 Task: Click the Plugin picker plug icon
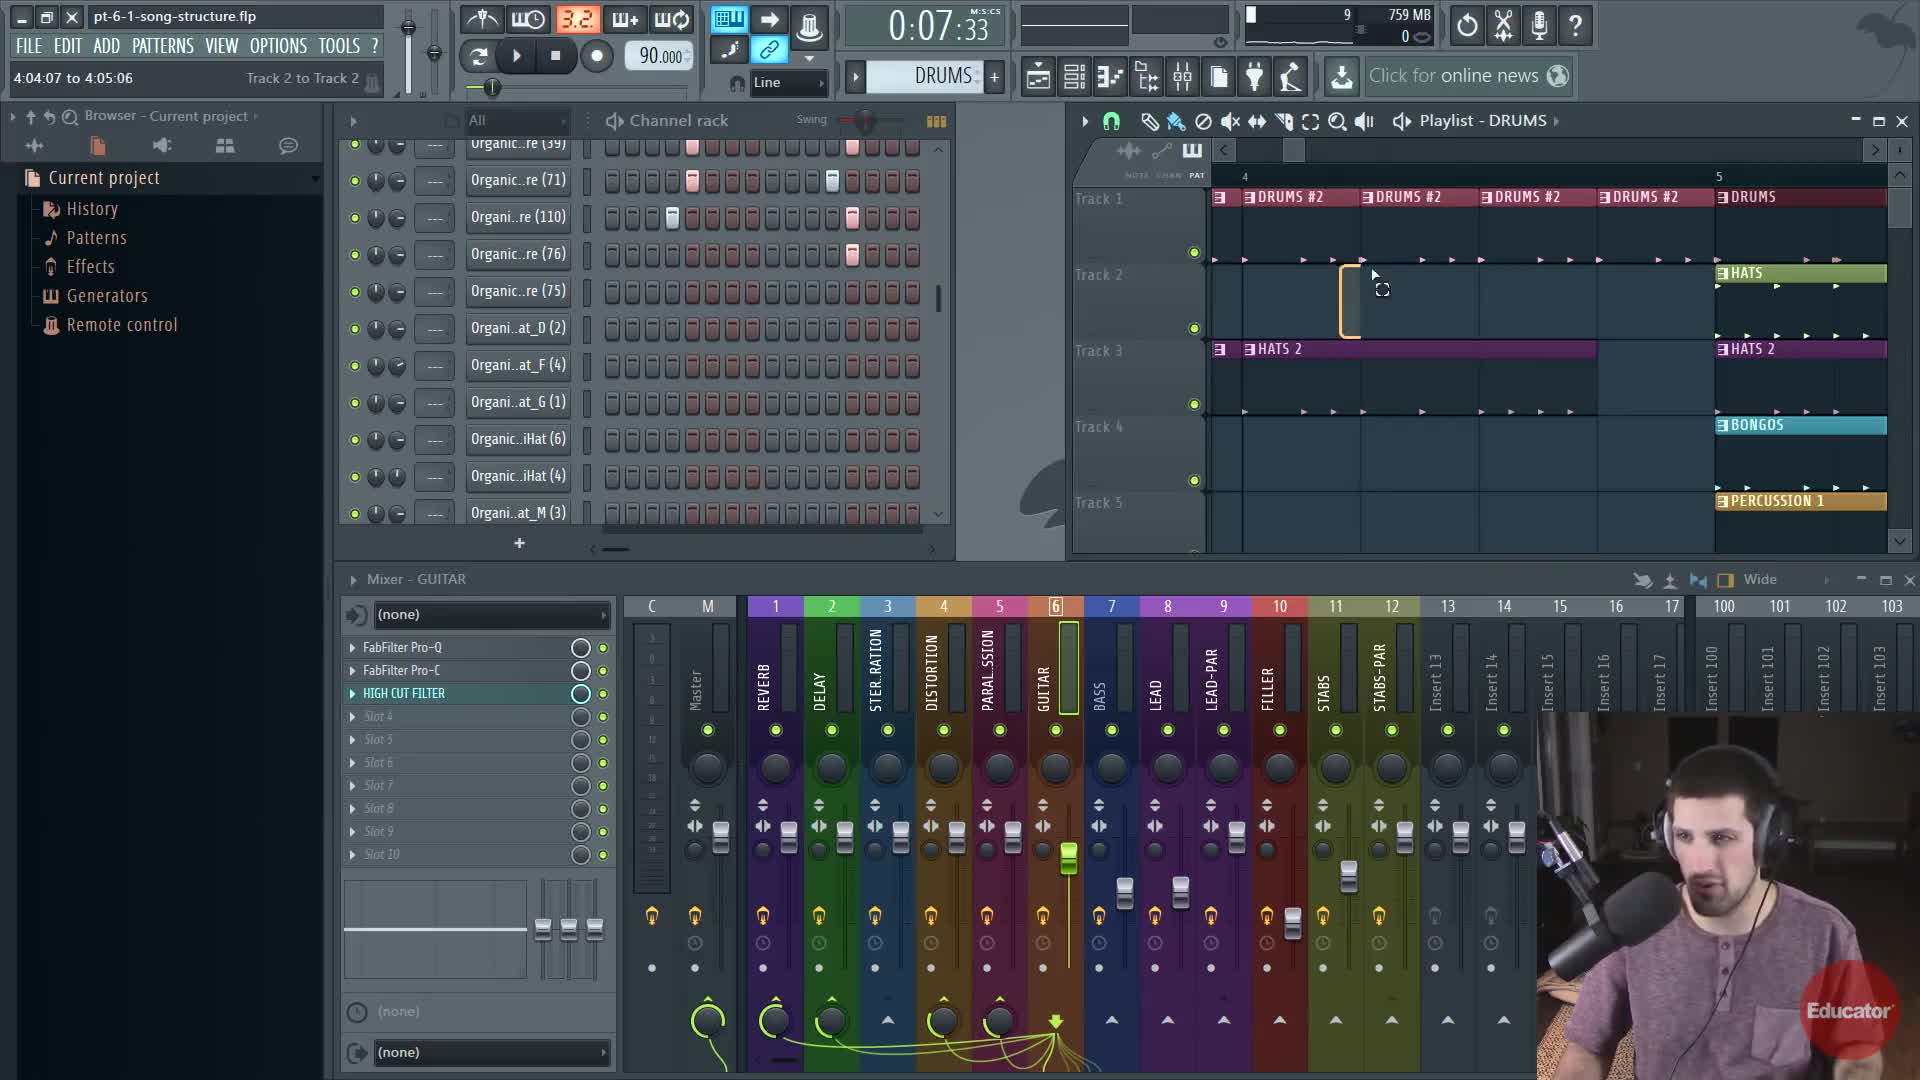pyautogui.click(x=1254, y=76)
